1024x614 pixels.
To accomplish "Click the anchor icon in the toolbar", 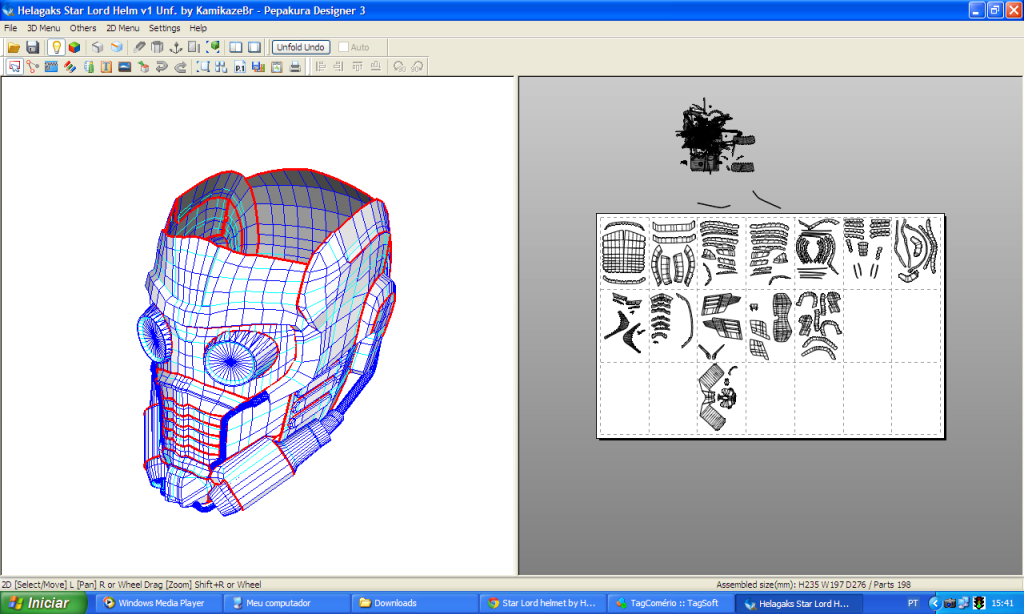I will 176,47.
